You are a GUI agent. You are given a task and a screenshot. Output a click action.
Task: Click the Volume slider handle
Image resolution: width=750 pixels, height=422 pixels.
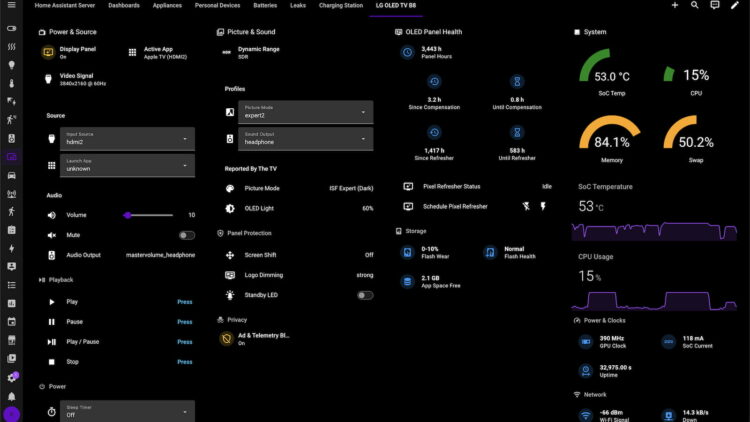pyautogui.click(x=127, y=215)
